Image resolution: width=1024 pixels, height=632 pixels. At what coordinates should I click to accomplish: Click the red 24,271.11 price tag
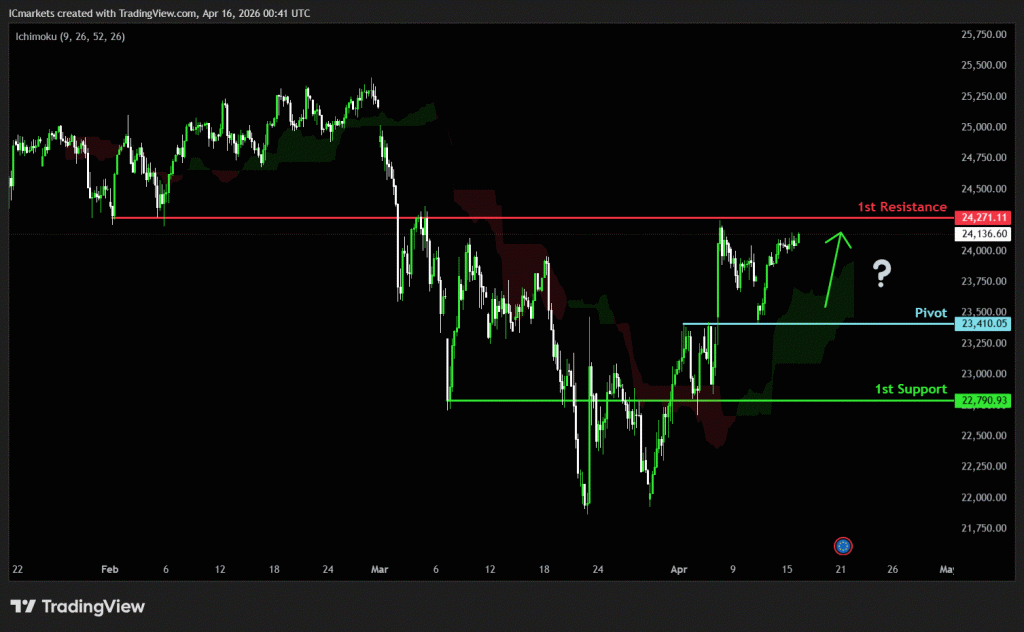983,217
